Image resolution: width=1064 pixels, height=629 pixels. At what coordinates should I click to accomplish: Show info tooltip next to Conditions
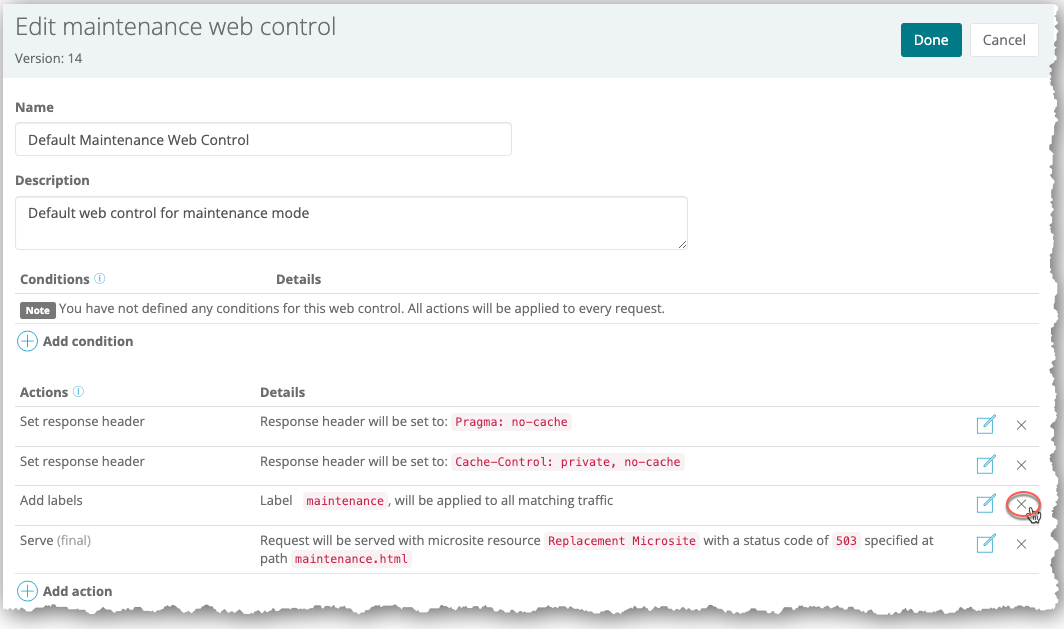click(x=100, y=279)
